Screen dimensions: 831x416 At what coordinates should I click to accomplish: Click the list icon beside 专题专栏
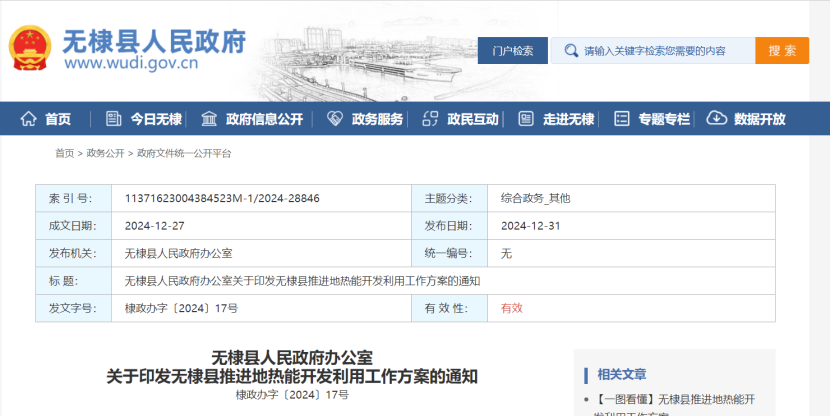coord(621,119)
